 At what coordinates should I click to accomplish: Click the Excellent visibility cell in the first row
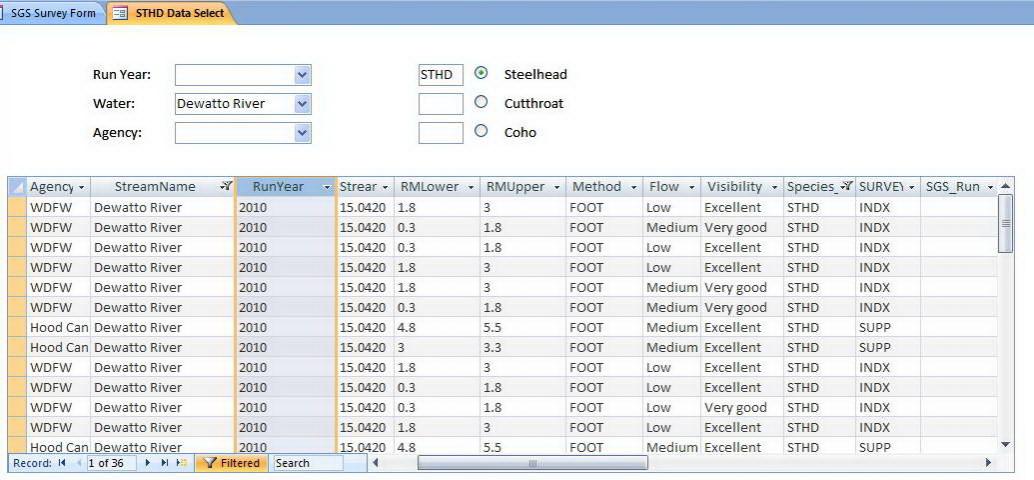[742, 207]
